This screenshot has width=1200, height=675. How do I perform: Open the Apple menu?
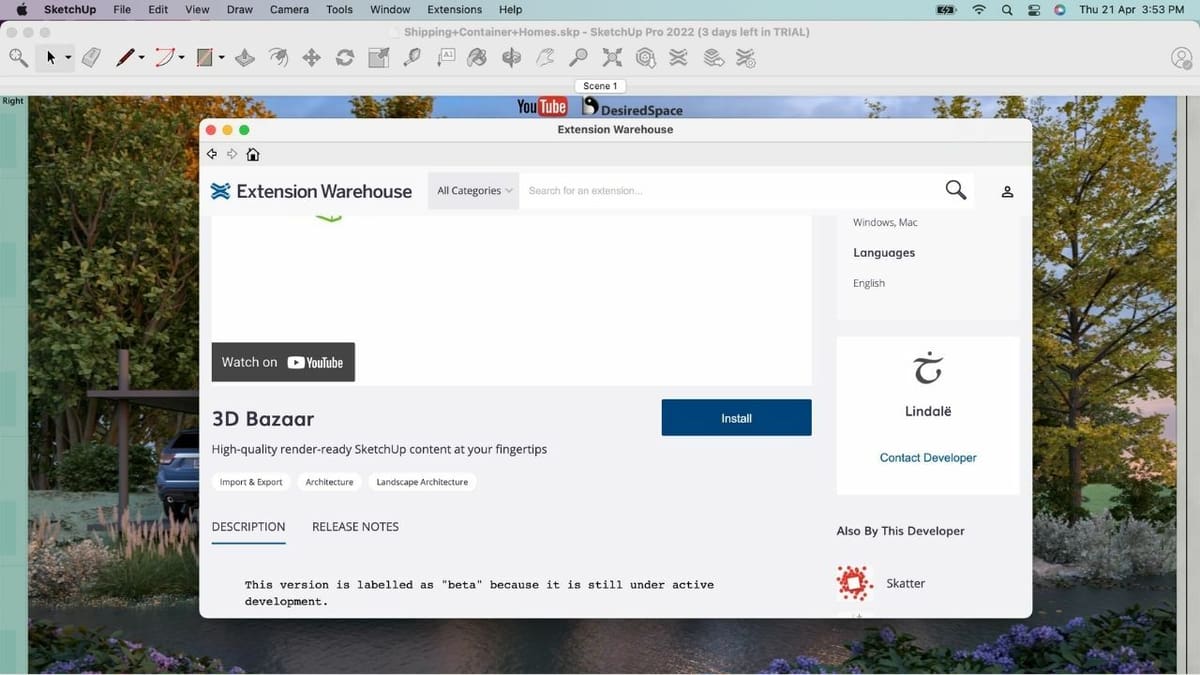[22, 9]
